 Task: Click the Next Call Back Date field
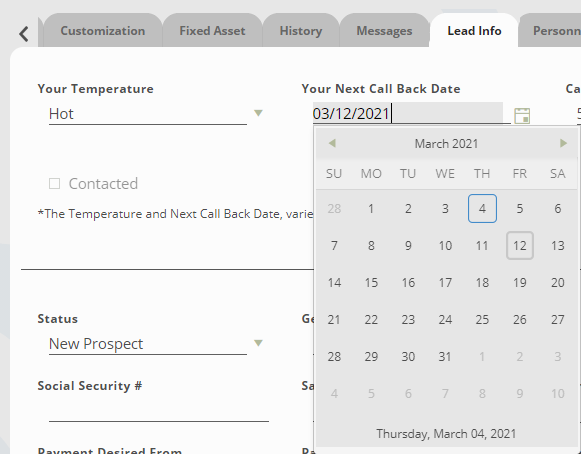(x=408, y=113)
